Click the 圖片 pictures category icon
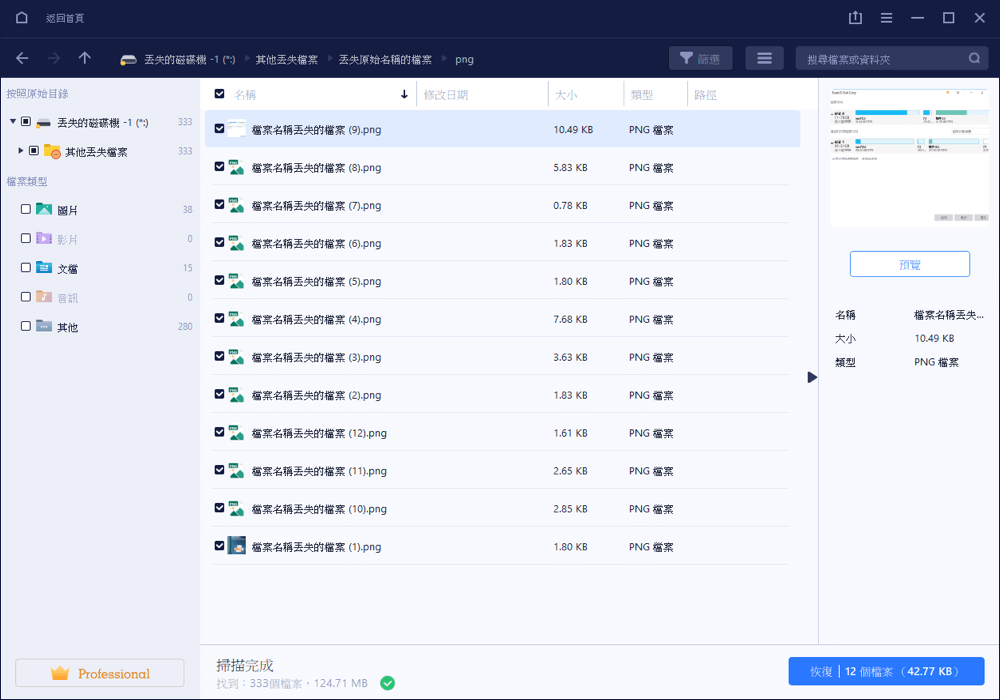The height and width of the screenshot is (700, 1000). pyautogui.click(x=44, y=209)
